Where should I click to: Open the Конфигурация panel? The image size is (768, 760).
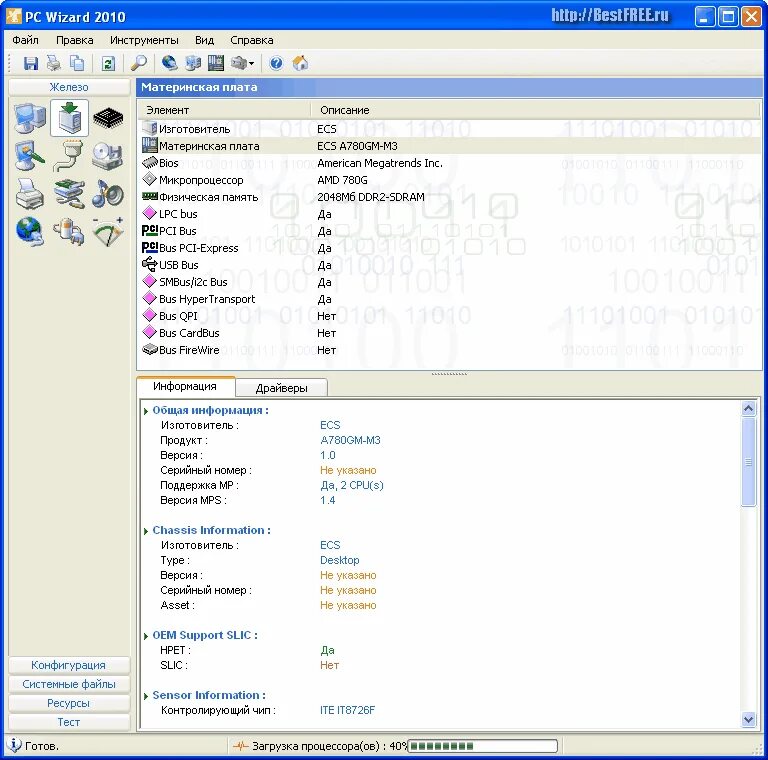click(x=69, y=665)
